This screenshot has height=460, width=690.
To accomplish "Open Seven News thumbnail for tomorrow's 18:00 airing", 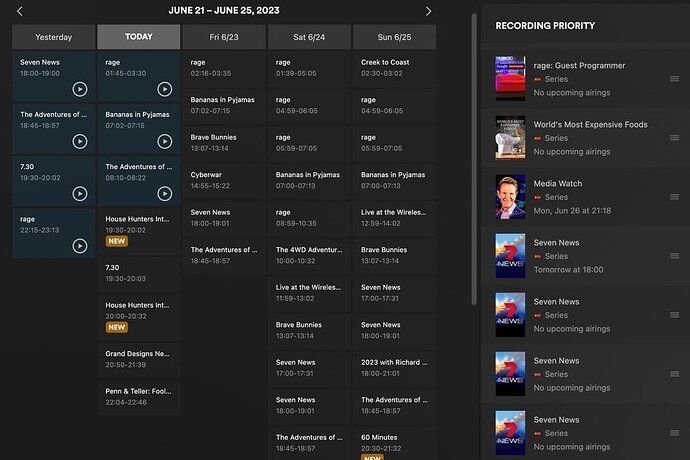I will (510, 255).
